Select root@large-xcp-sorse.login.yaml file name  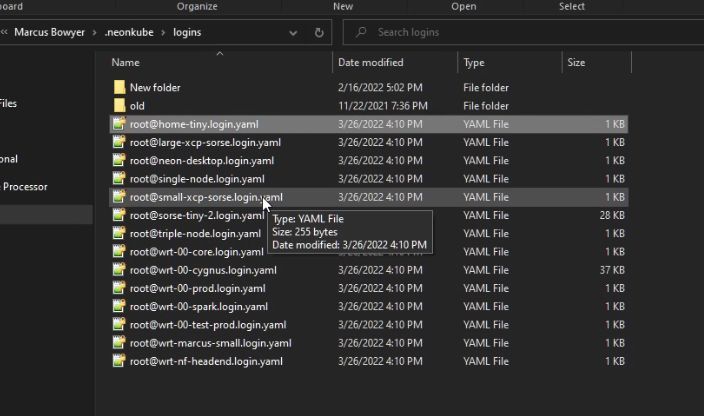click(205, 142)
